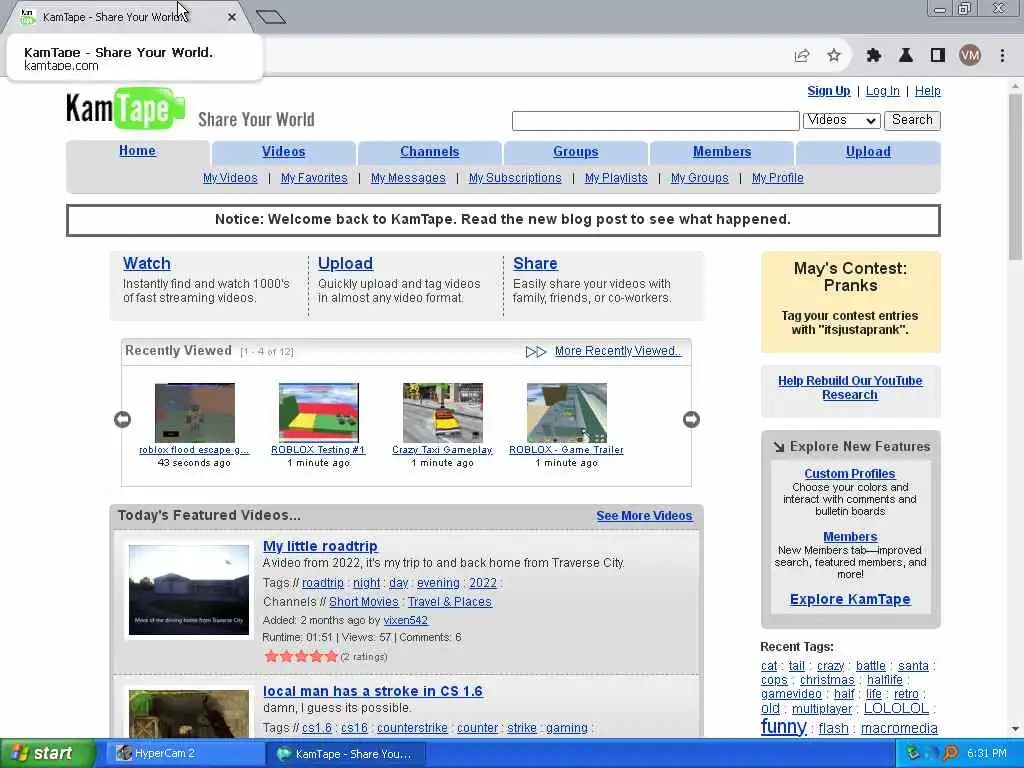Viewport: 1024px width, 768px height.
Task: Click the green system tray icon
Action: click(913, 754)
